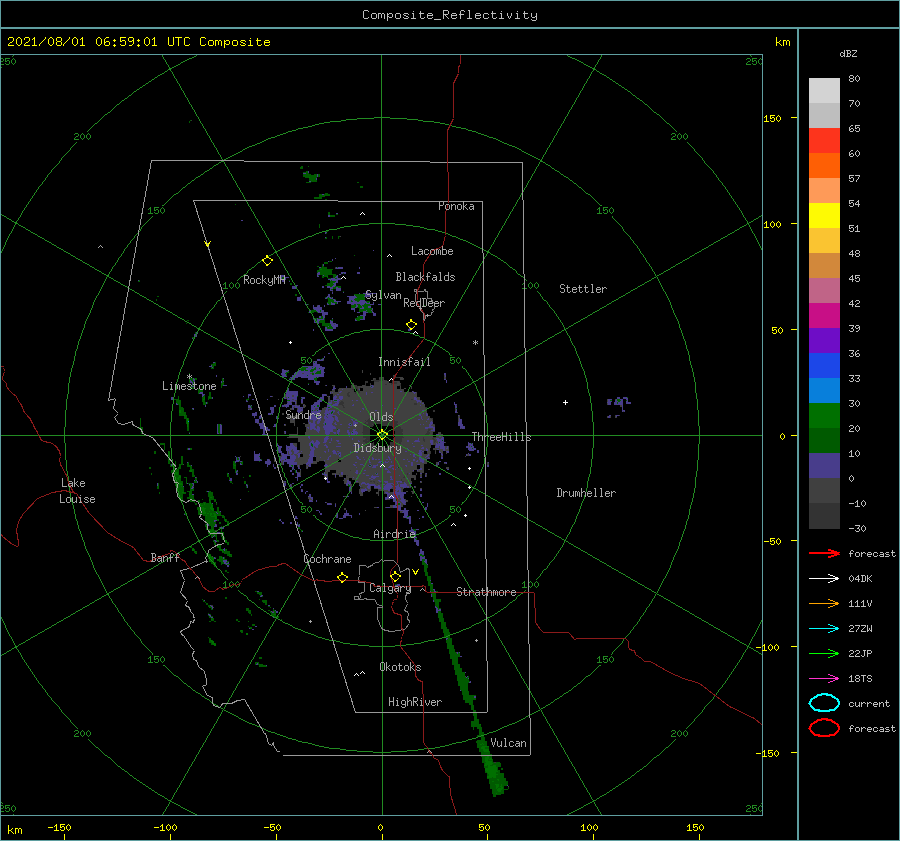The height and width of the screenshot is (841, 900).
Task: Click the cyan 27ZW arrow legend icon
Action: coord(824,629)
